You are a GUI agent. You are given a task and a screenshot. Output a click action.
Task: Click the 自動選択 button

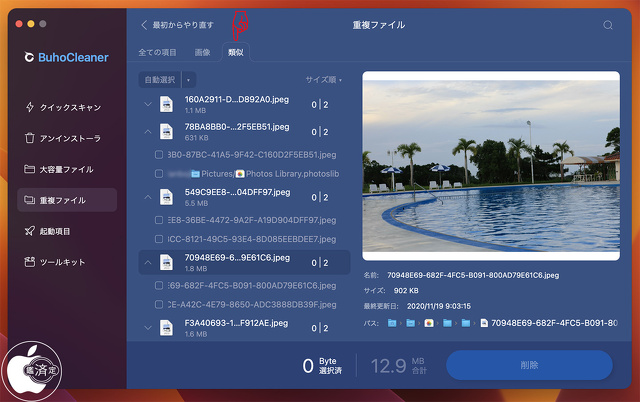tap(160, 80)
